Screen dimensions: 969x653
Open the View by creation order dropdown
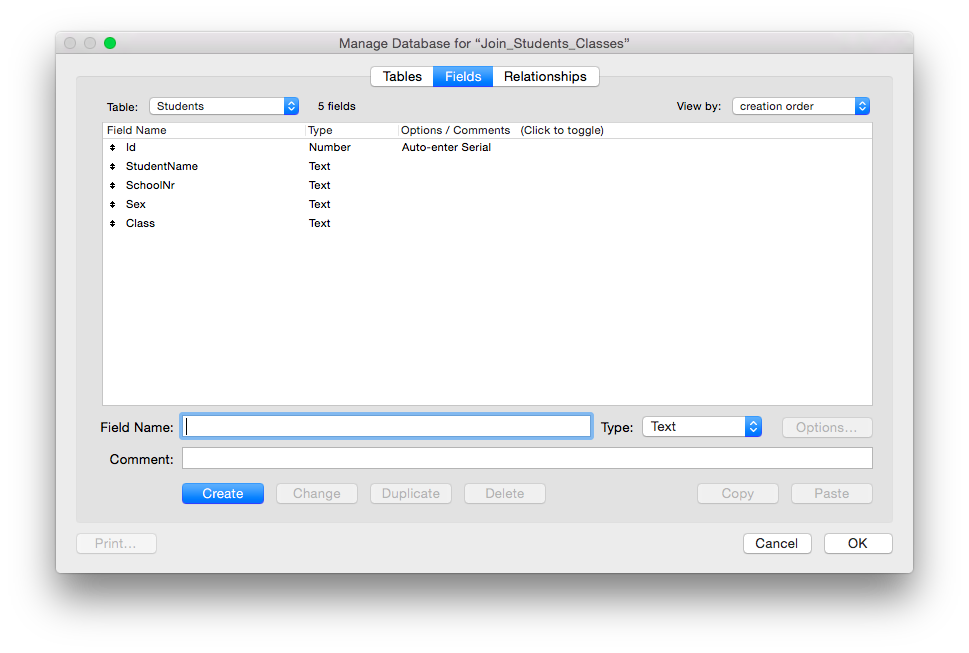point(801,106)
